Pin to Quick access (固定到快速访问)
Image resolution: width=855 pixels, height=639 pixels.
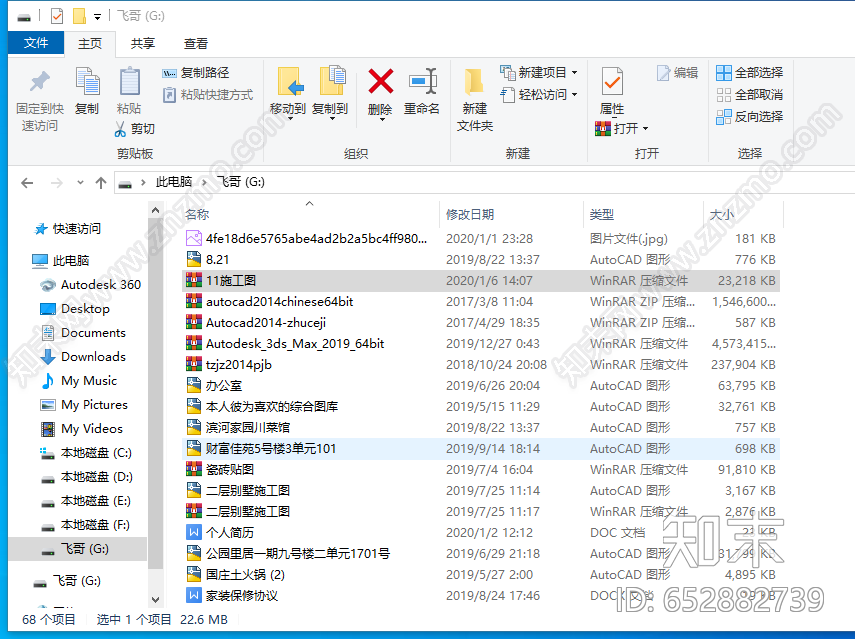coord(39,101)
